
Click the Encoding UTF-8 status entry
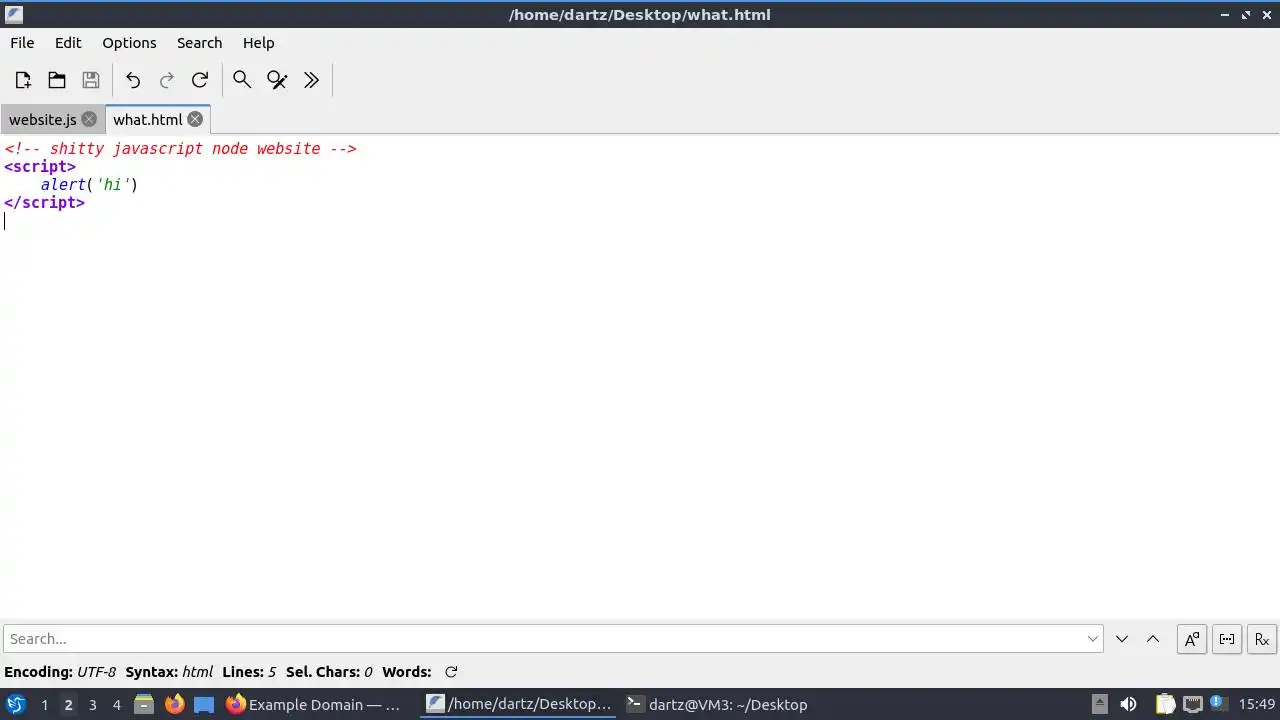click(x=60, y=672)
